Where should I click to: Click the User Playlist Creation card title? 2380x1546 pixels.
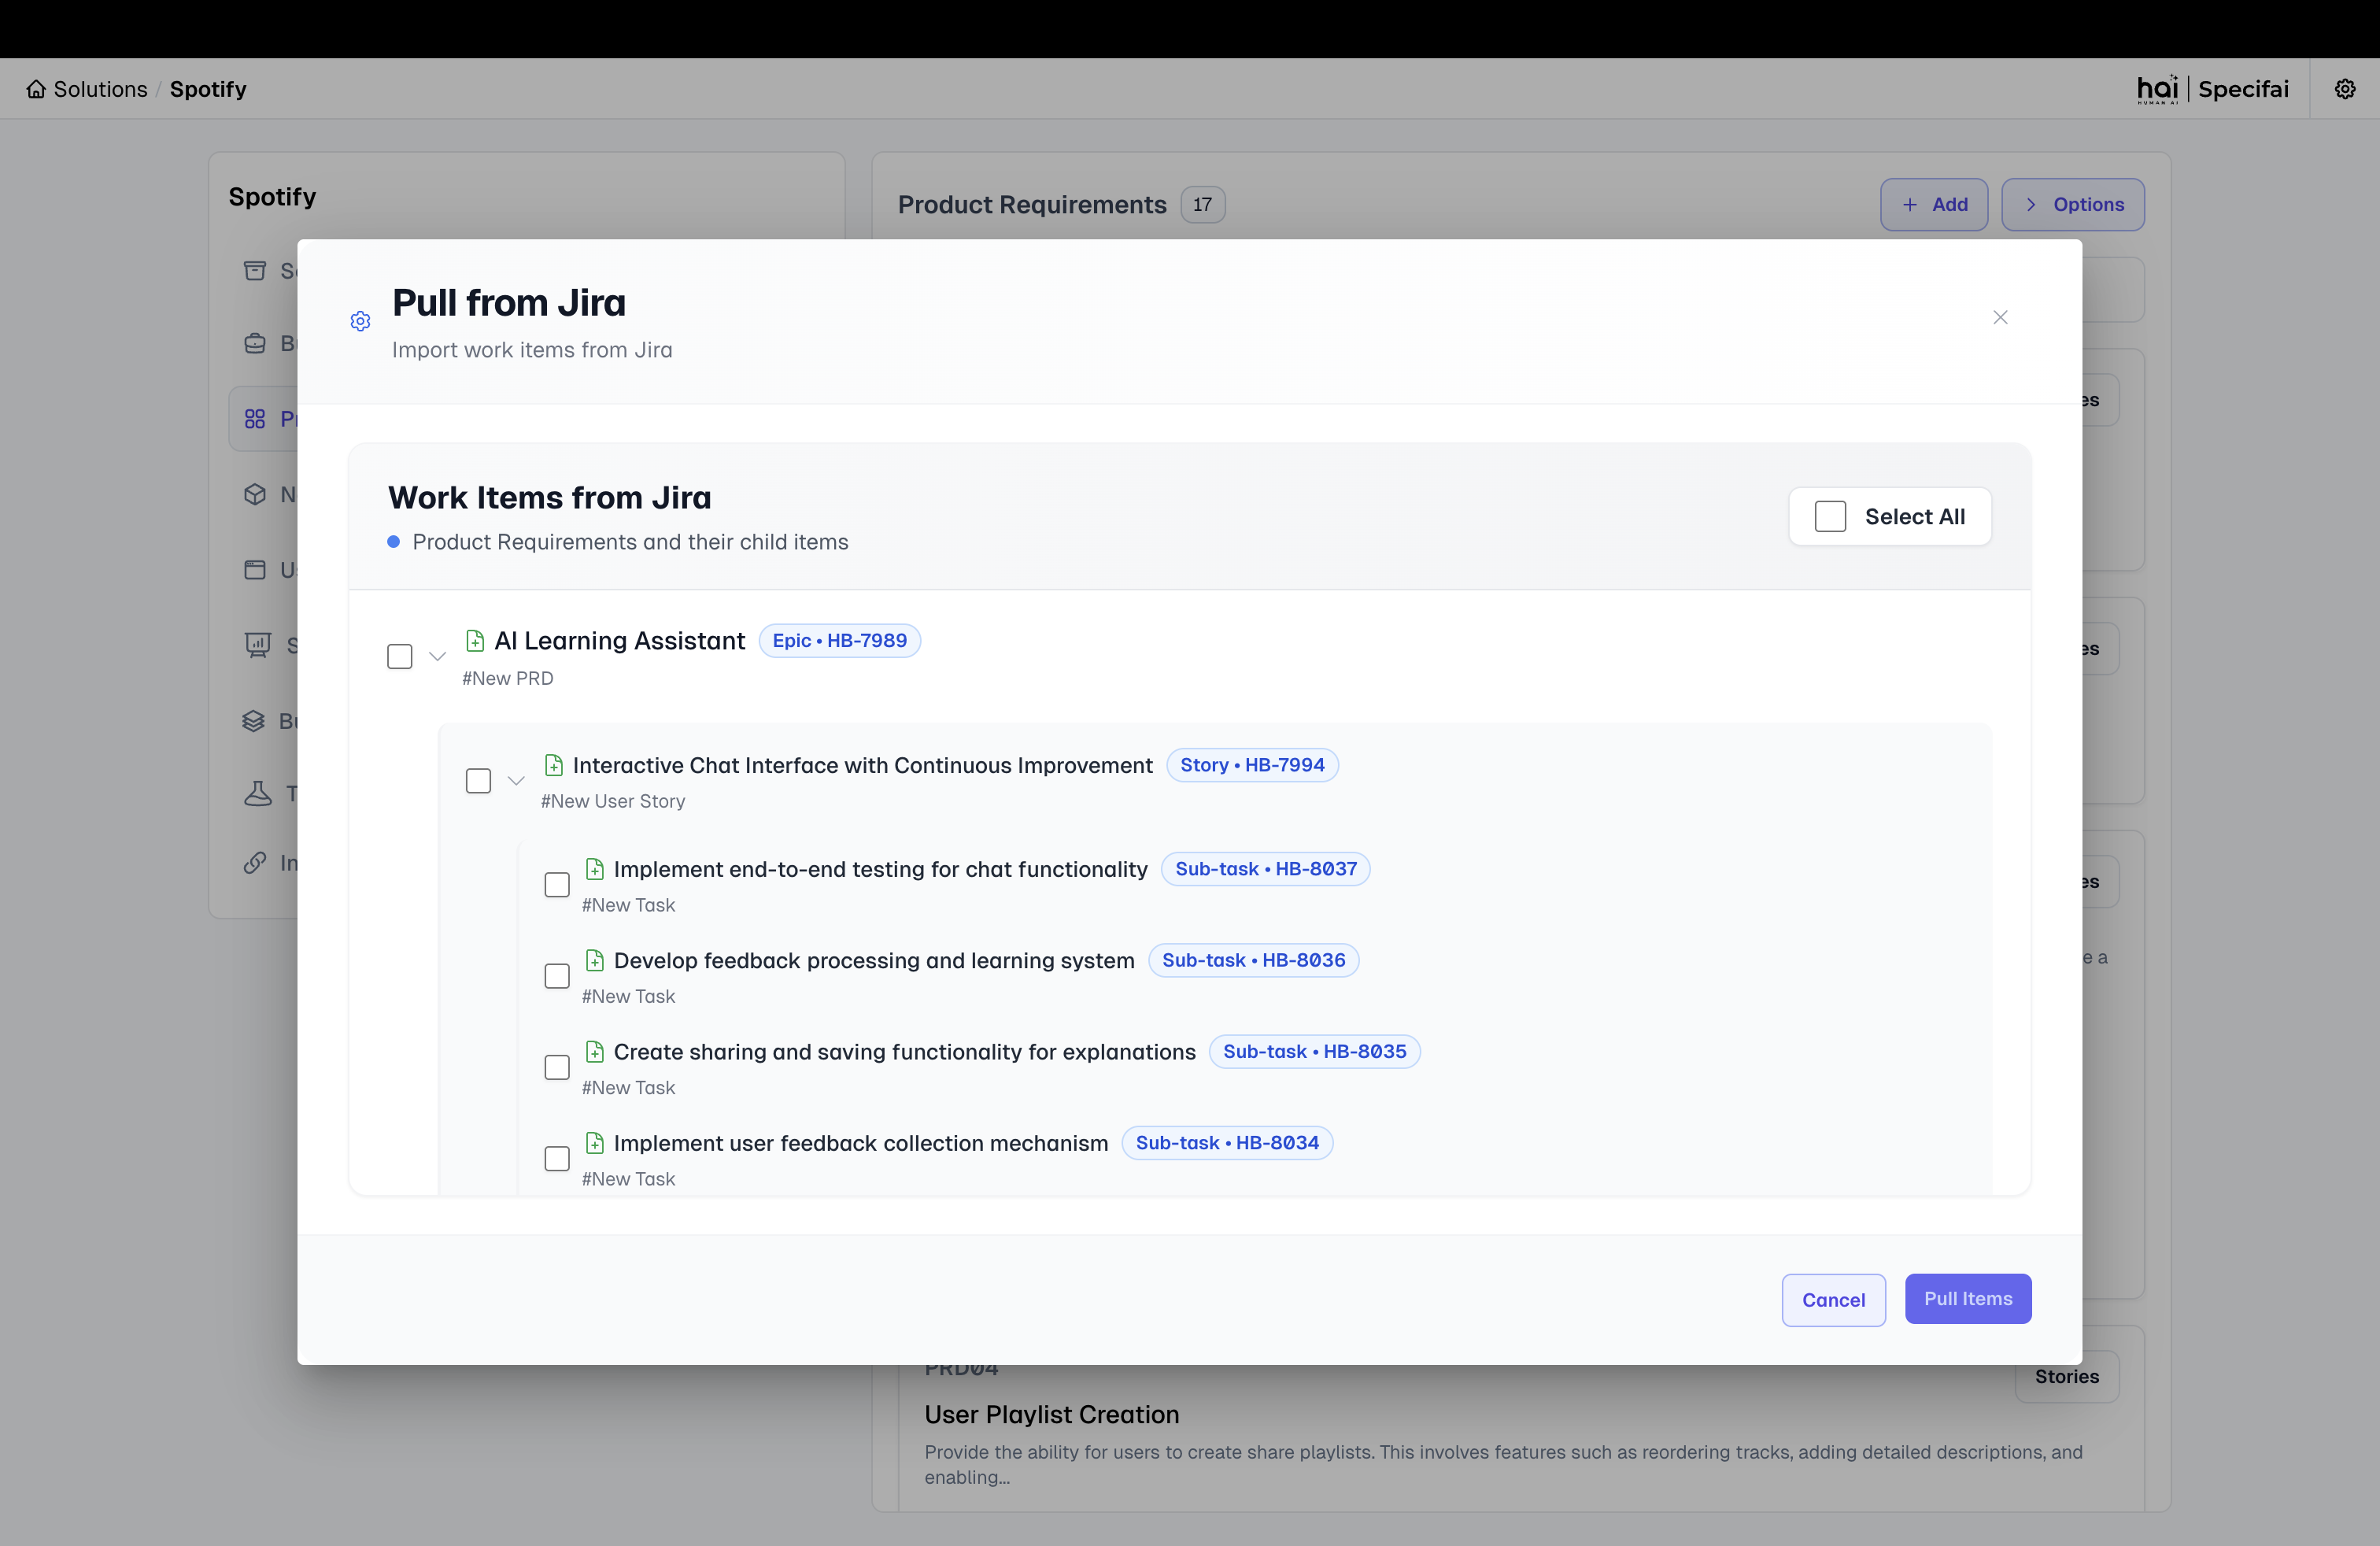coord(1051,1414)
